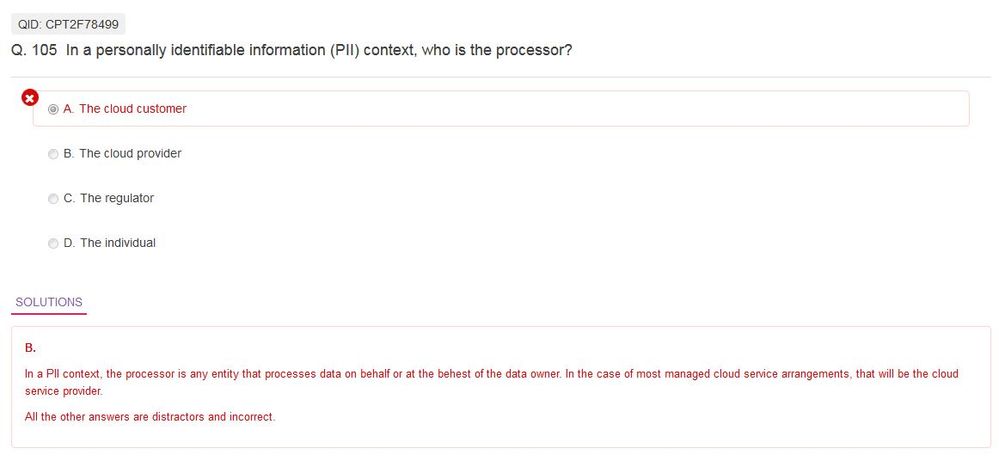The height and width of the screenshot is (456, 999).
Task: Click "The individual" answer text
Action: coord(118,243)
